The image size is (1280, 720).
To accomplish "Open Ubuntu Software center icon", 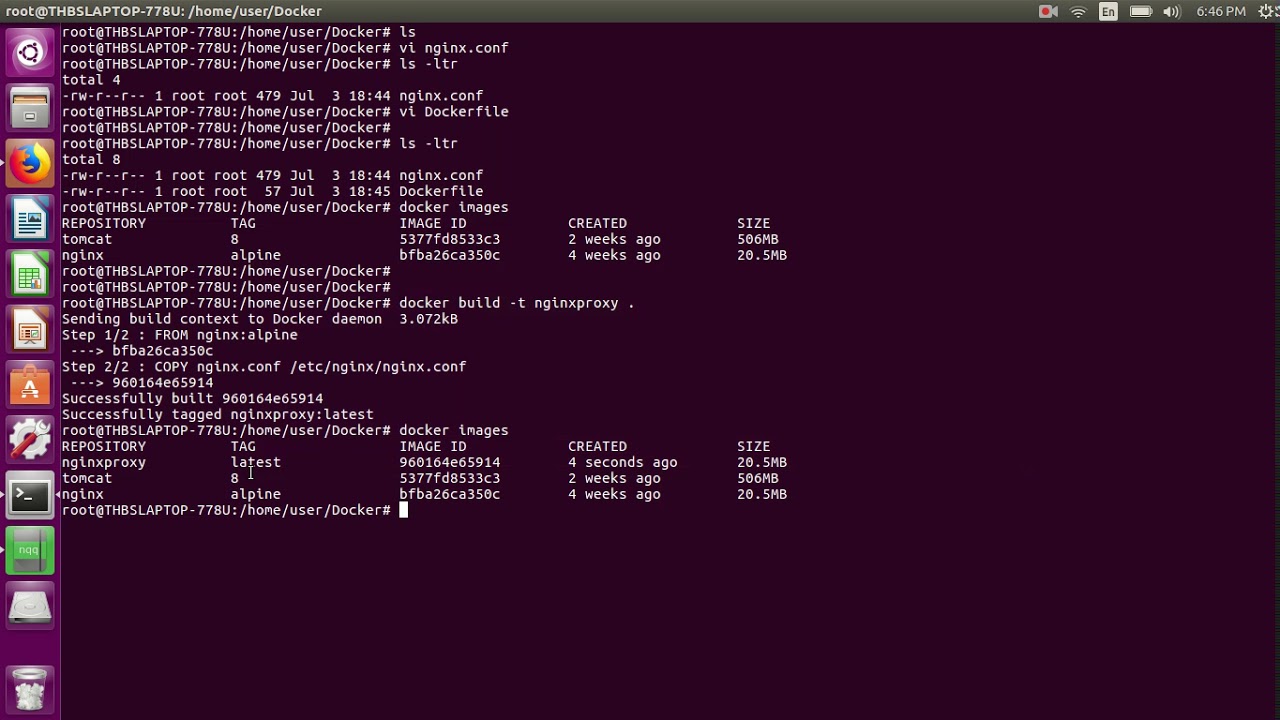I will point(30,384).
